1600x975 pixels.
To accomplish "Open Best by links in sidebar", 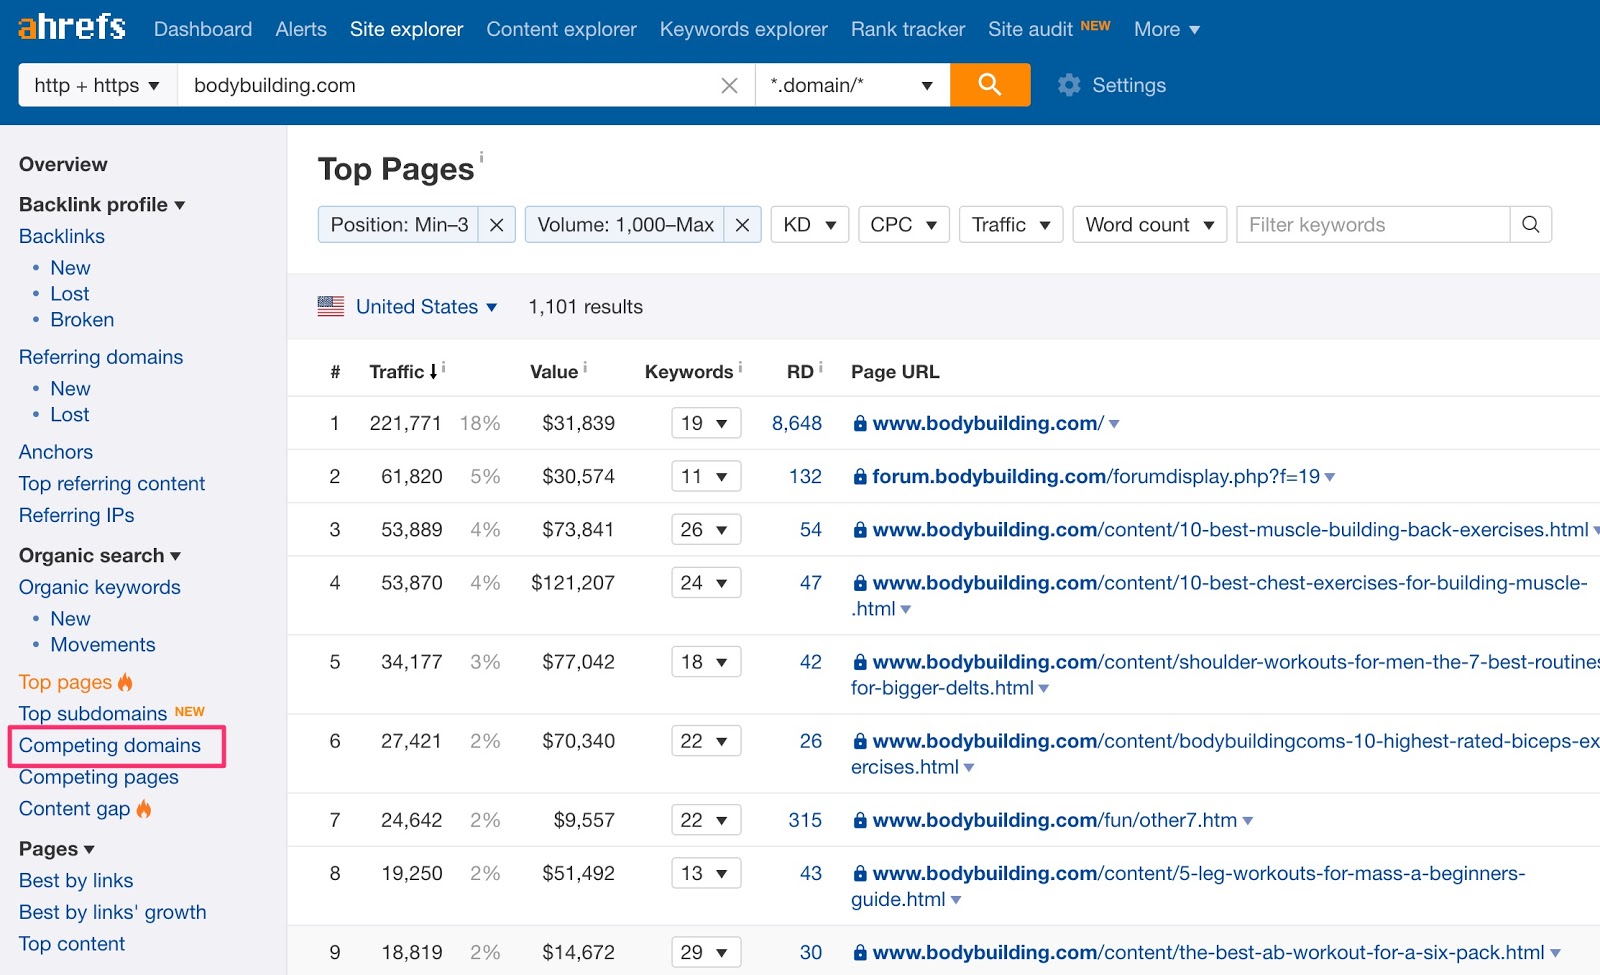I will coord(76,881).
